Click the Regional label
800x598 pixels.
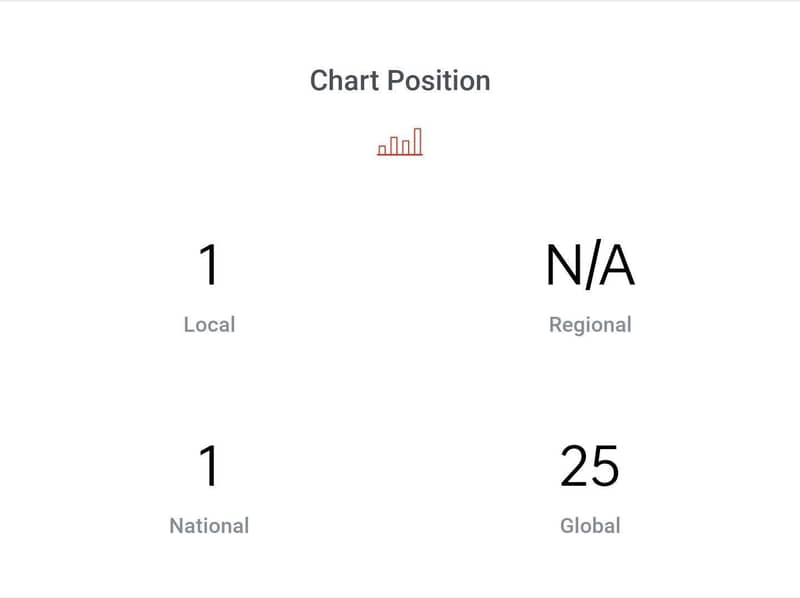[590, 325]
